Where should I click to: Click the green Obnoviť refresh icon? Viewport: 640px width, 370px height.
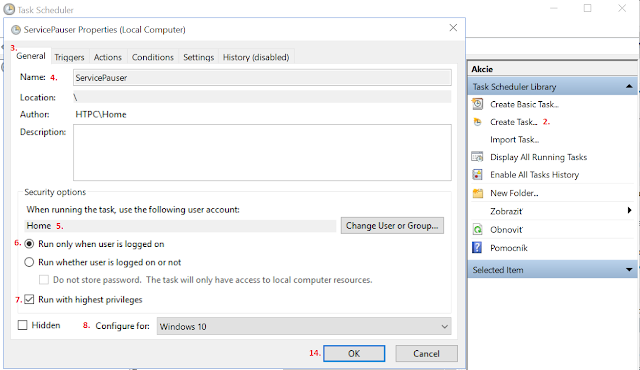coord(477,229)
